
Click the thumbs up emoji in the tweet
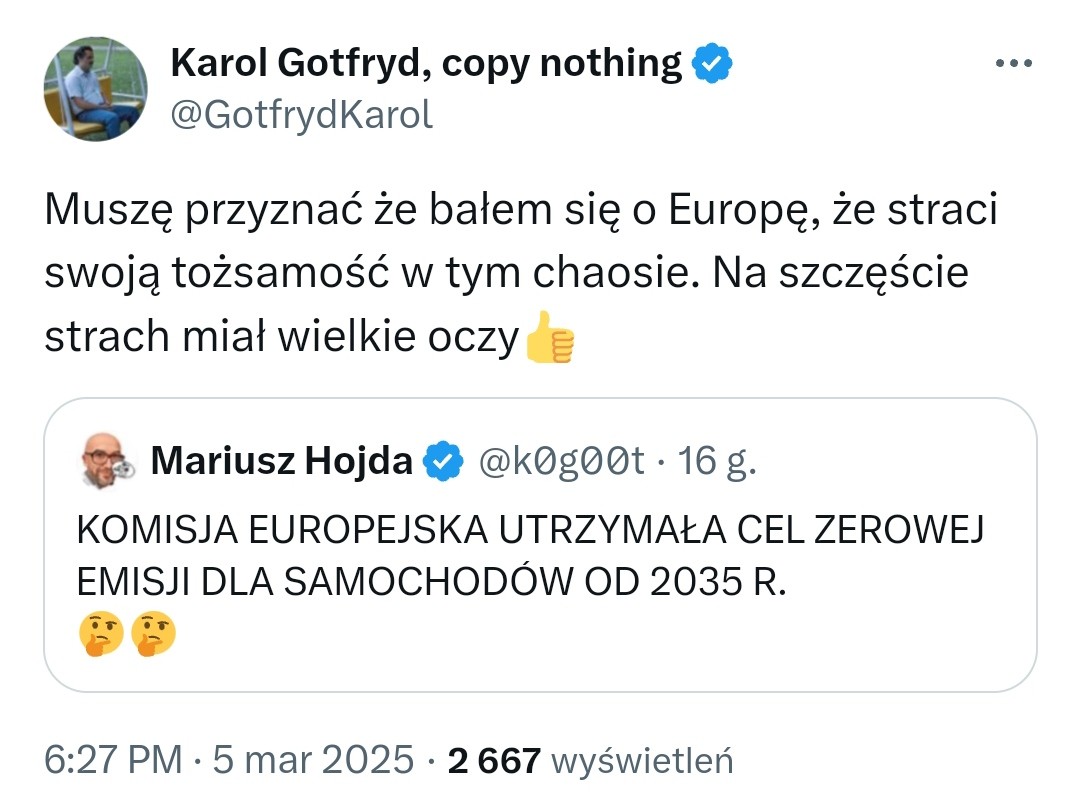click(x=549, y=336)
